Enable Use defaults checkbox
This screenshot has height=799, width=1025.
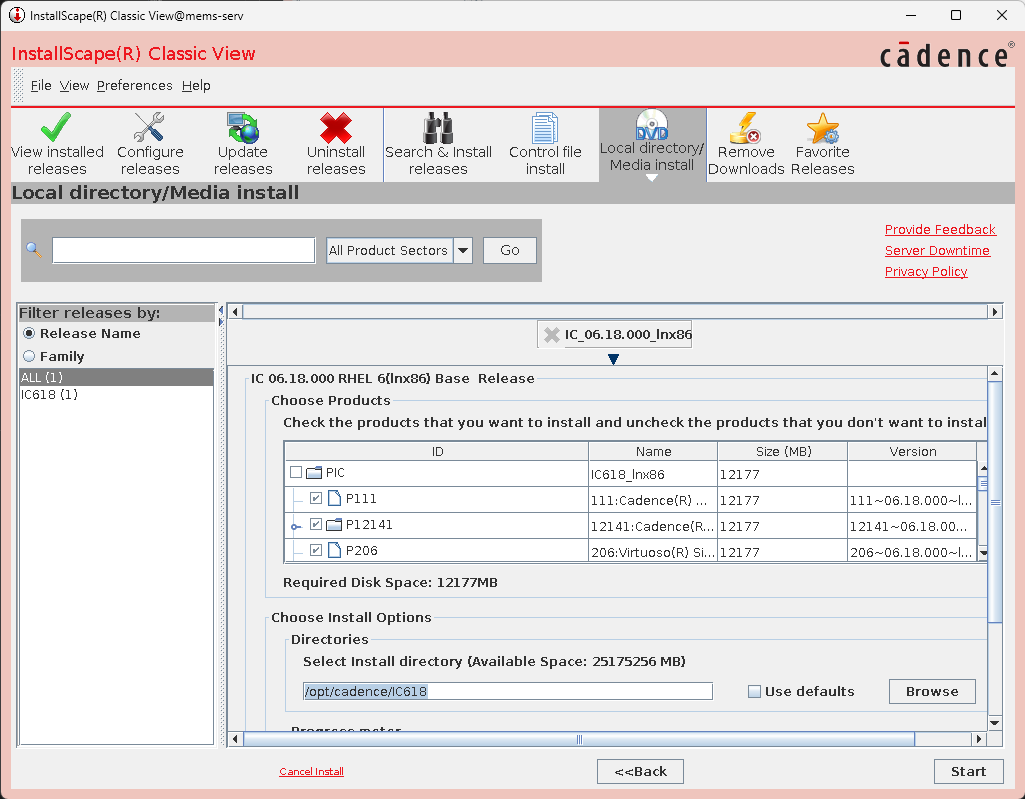tap(754, 692)
